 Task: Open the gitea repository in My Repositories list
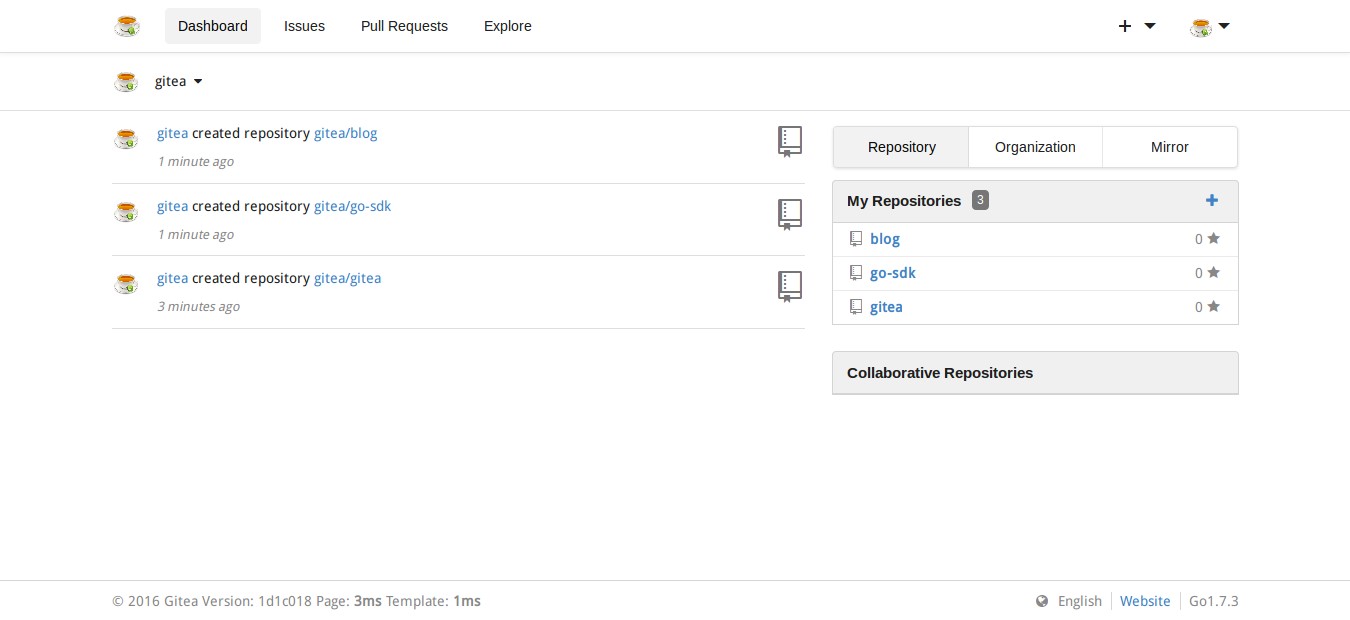click(886, 307)
